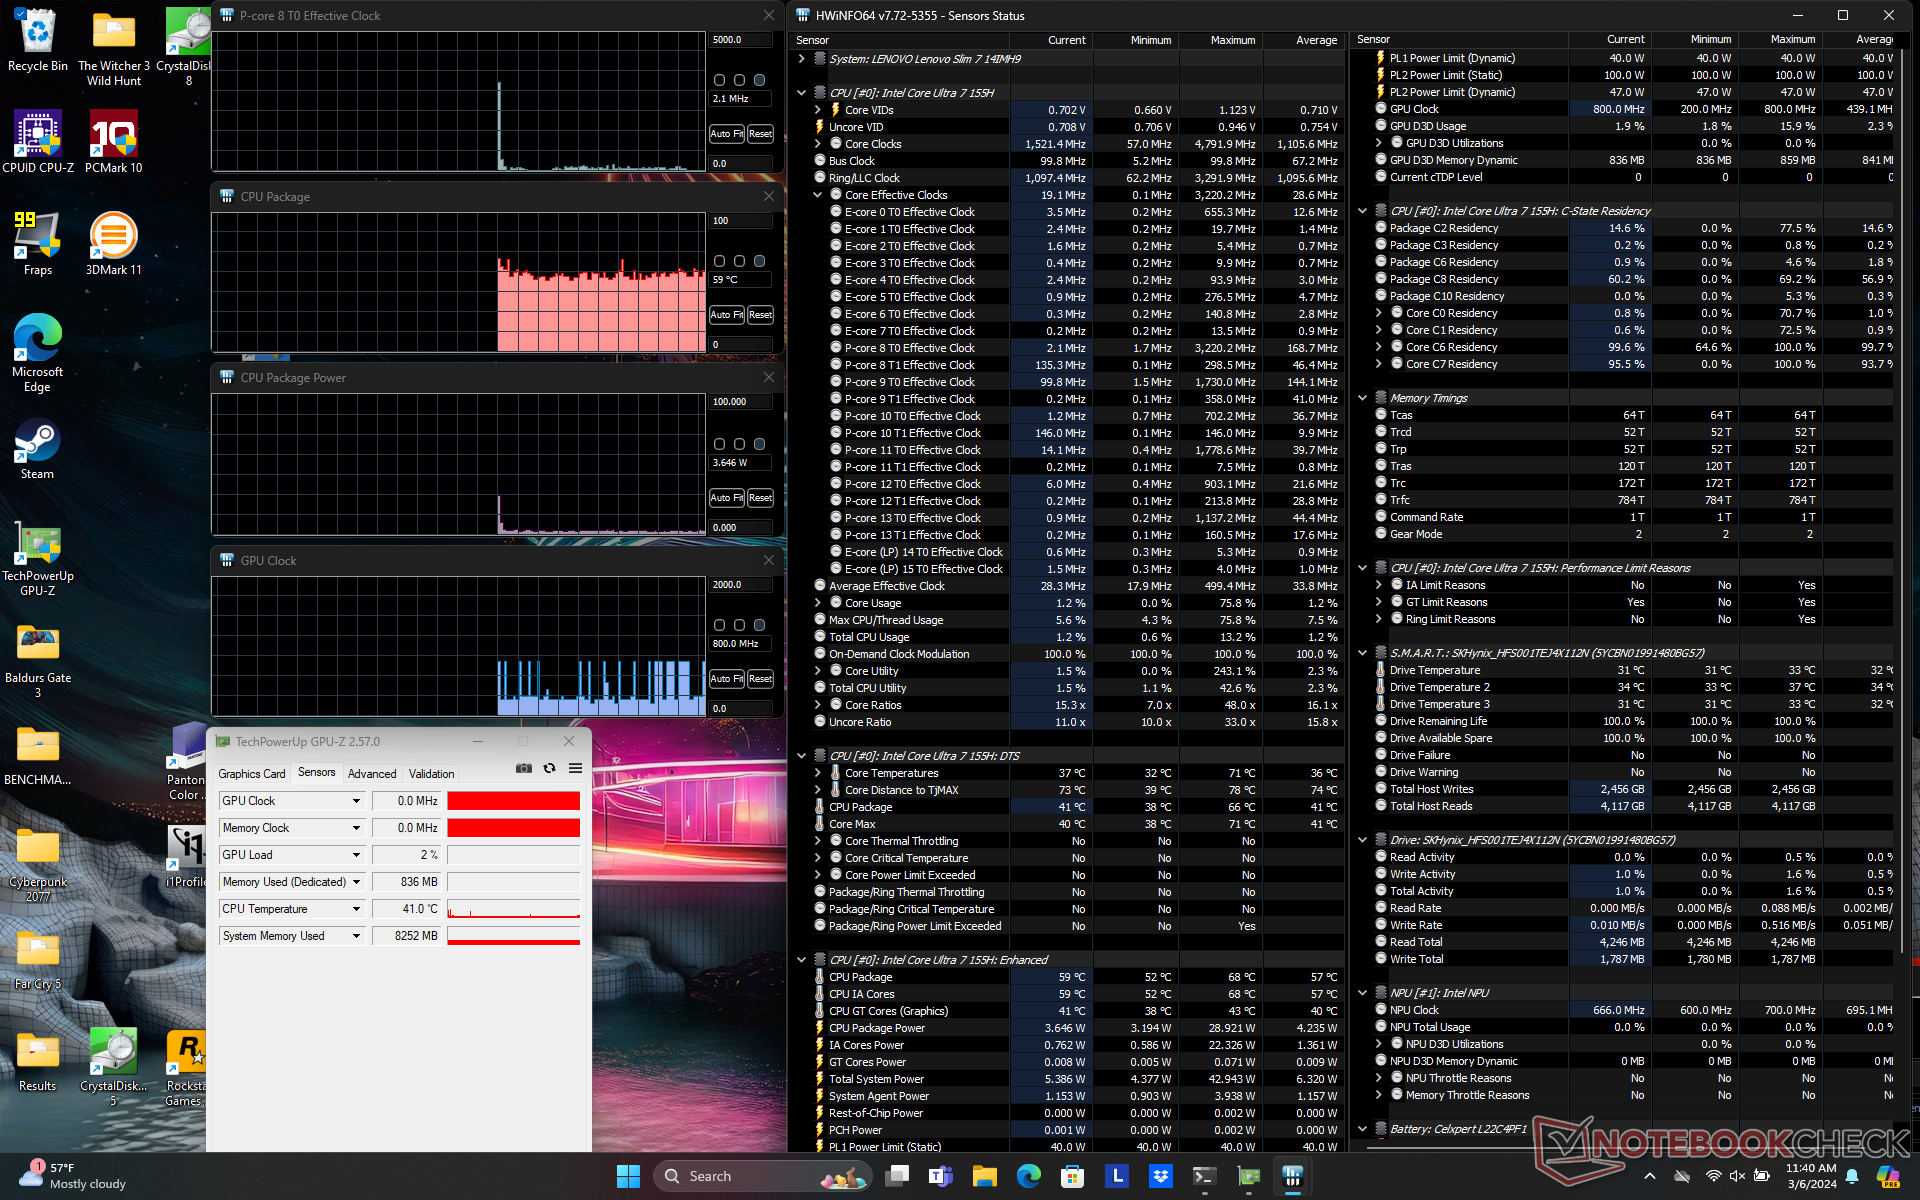Click red GPU Clock graph bar in GPU-Z

pyautogui.click(x=513, y=801)
